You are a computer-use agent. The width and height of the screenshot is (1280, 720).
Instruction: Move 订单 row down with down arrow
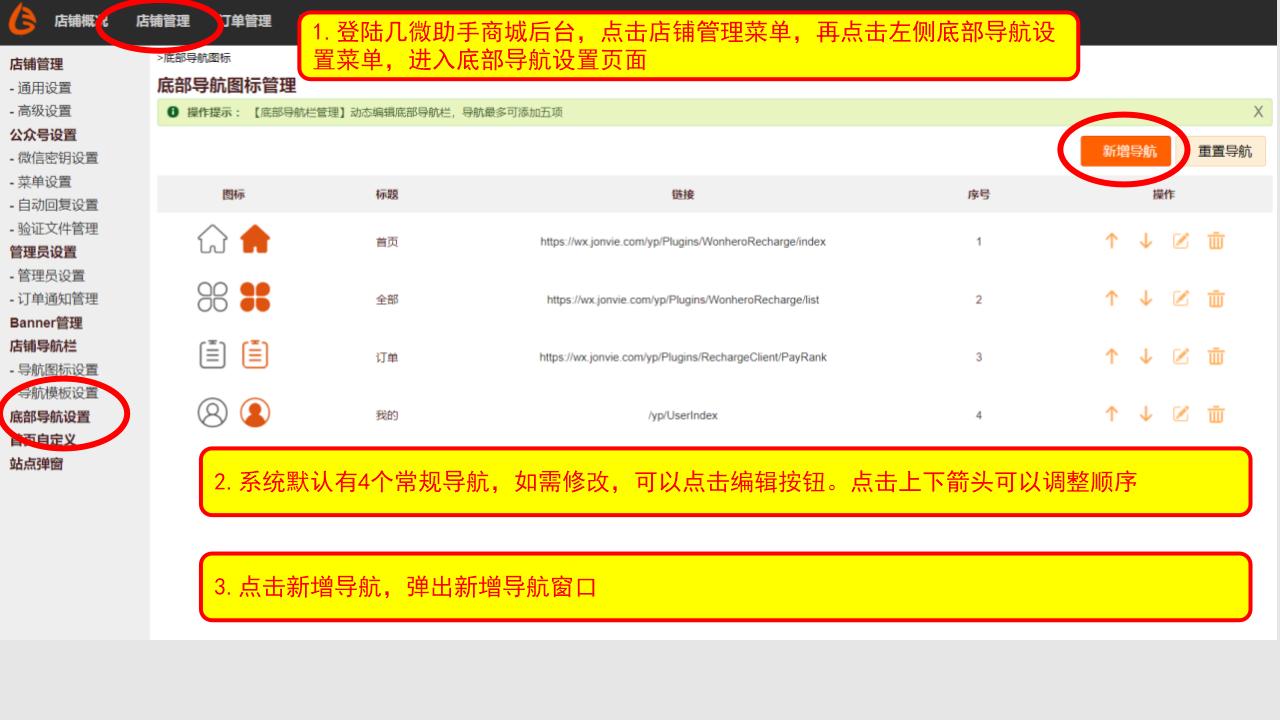click(x=1146, y=357)
